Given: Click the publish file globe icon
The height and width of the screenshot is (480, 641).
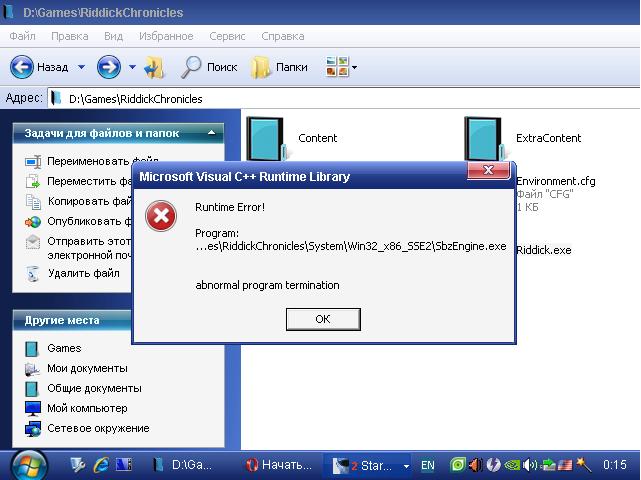Looking at the screenshot, I should pyautogui.click(x=33, y=222).
